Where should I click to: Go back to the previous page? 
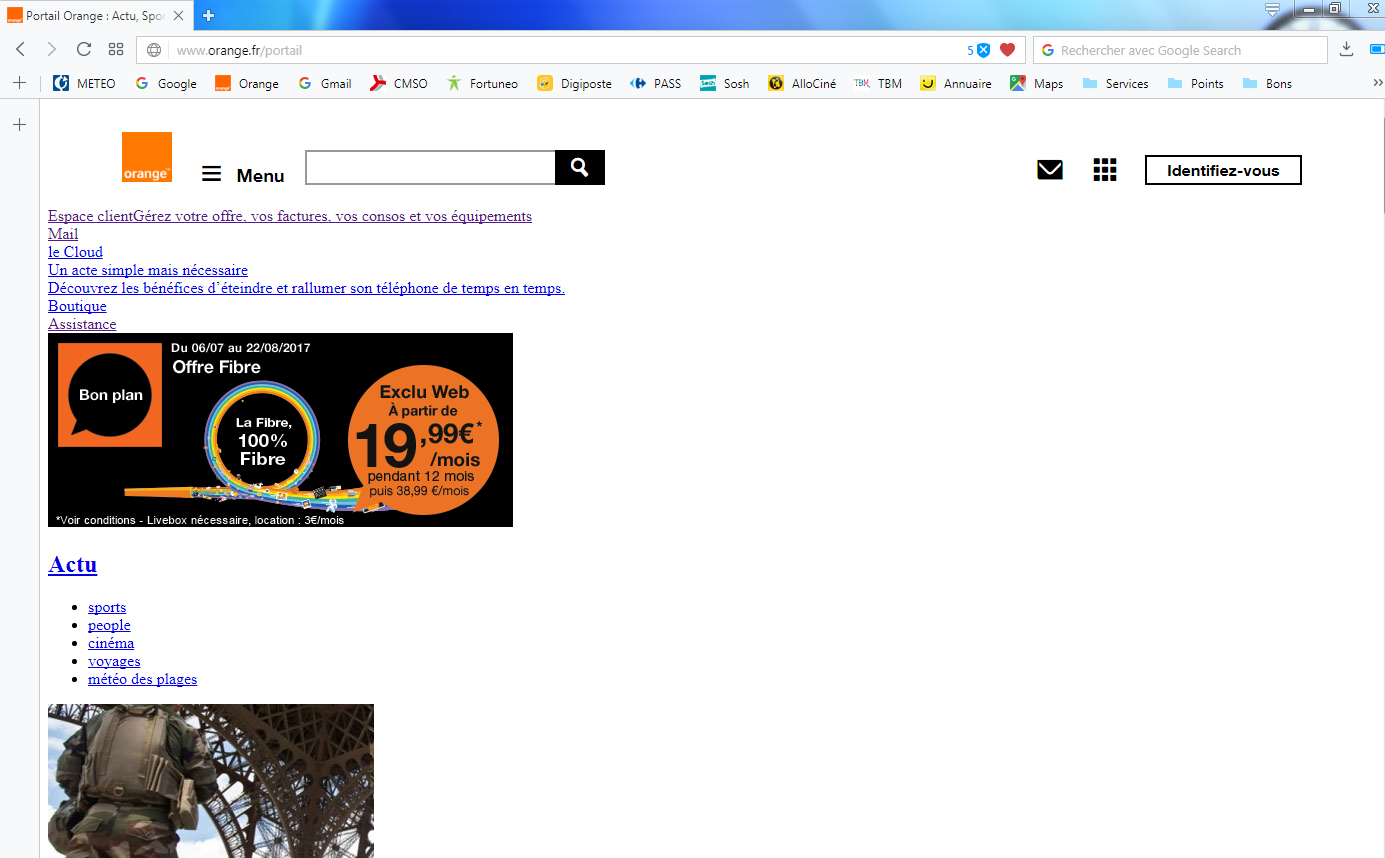[x=20, y=50]
